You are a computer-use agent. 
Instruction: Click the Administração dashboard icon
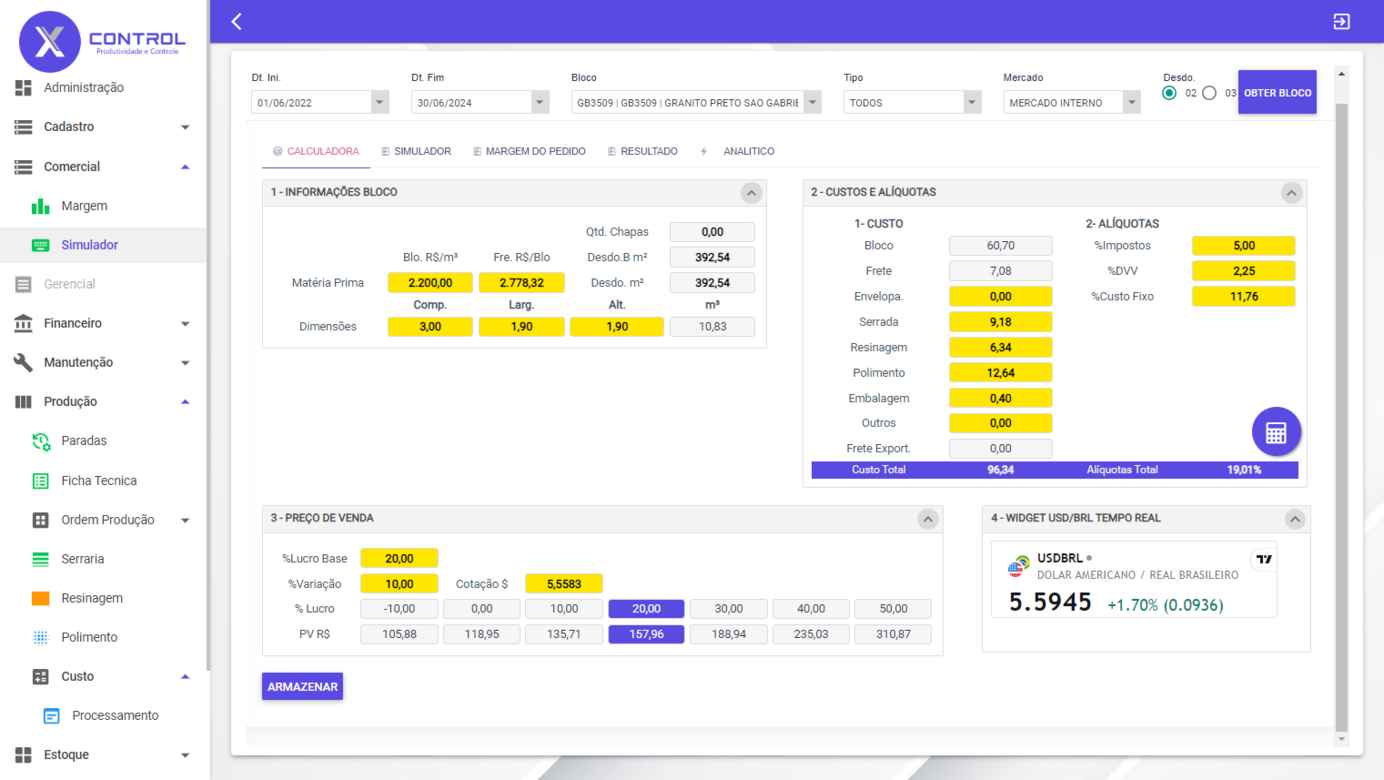click(x=23, y=88)
